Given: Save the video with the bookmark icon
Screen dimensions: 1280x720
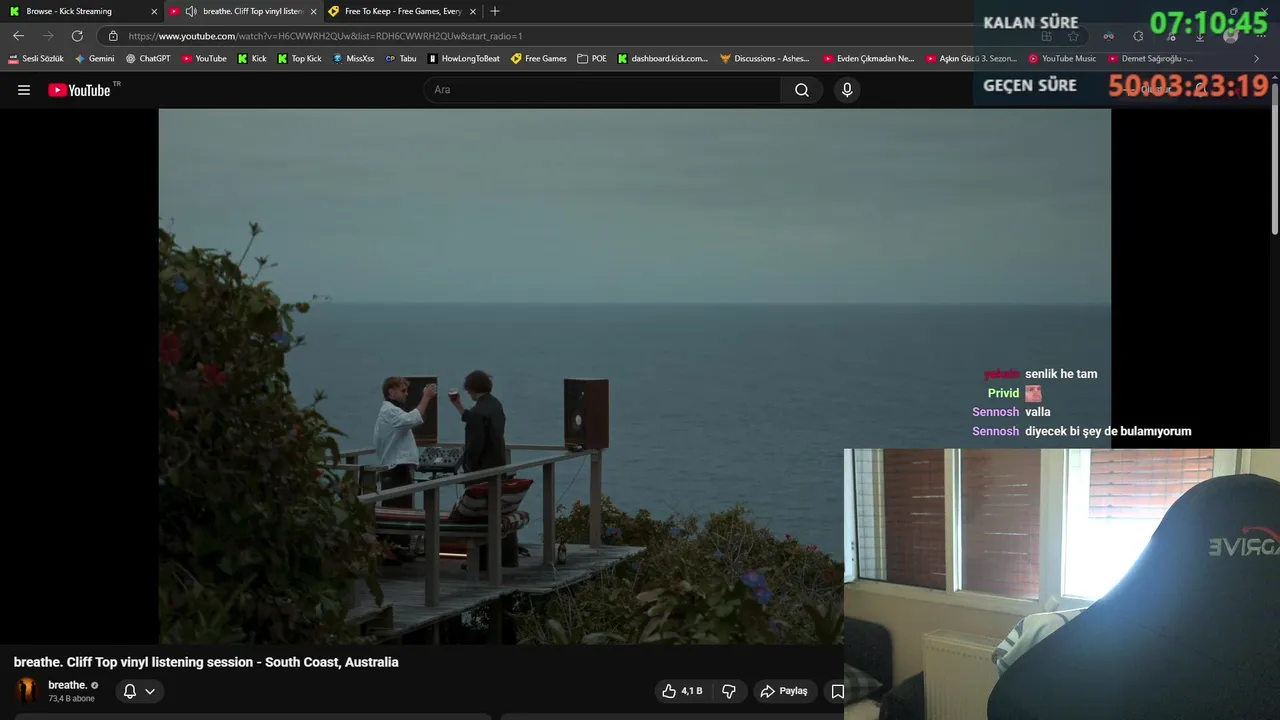Looking at the screenshot, I should click(x=838, y=691).
